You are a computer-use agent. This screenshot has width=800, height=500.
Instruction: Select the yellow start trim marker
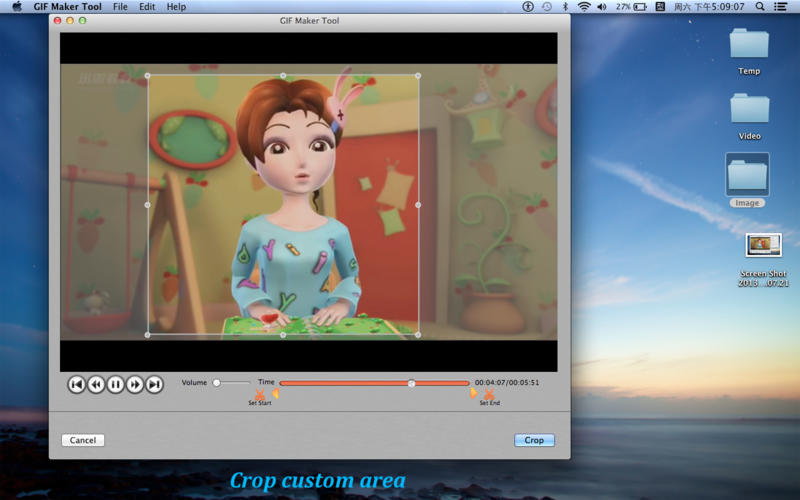pyautogui.click(x=276, y=393)
